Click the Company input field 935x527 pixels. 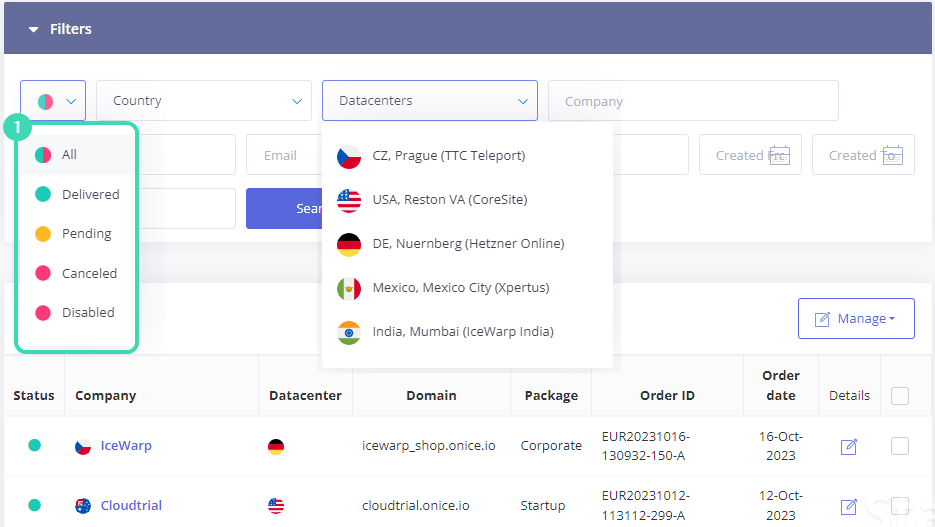[x=693, y=101]
